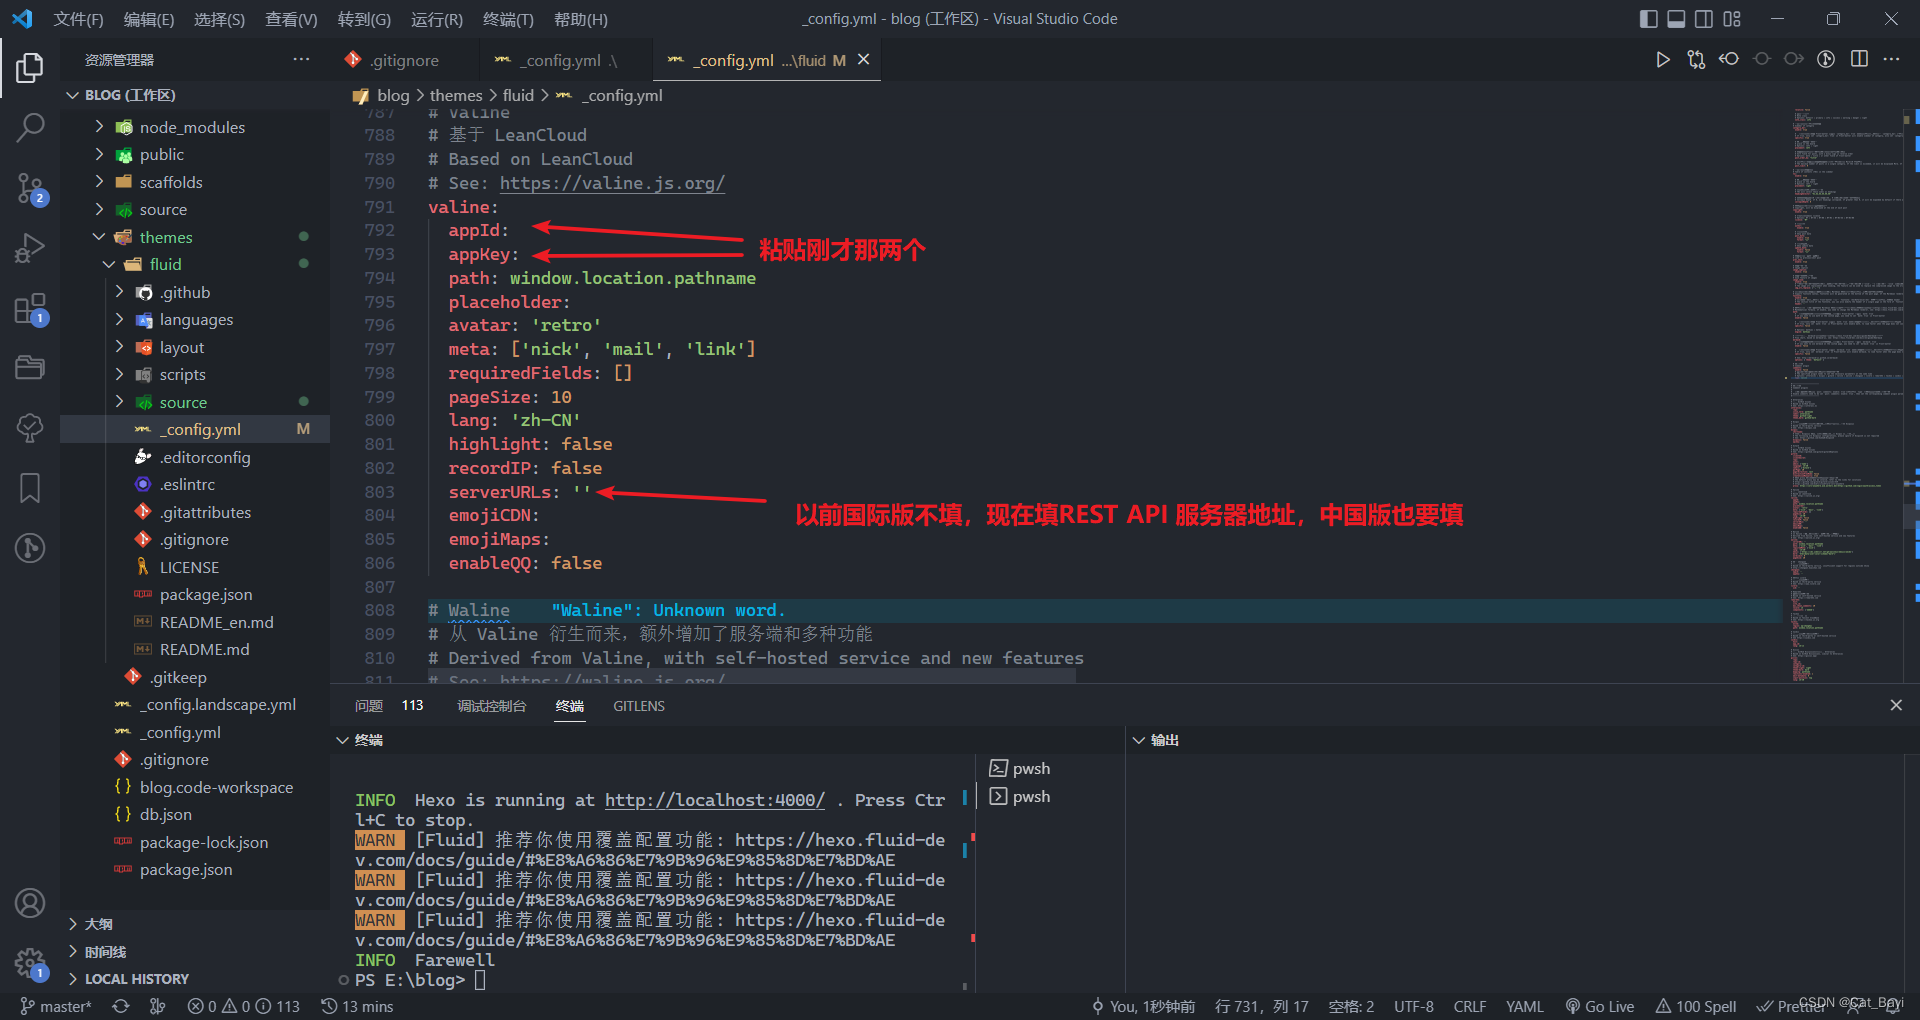Open LICENSE file in explorer

point(189,567)
